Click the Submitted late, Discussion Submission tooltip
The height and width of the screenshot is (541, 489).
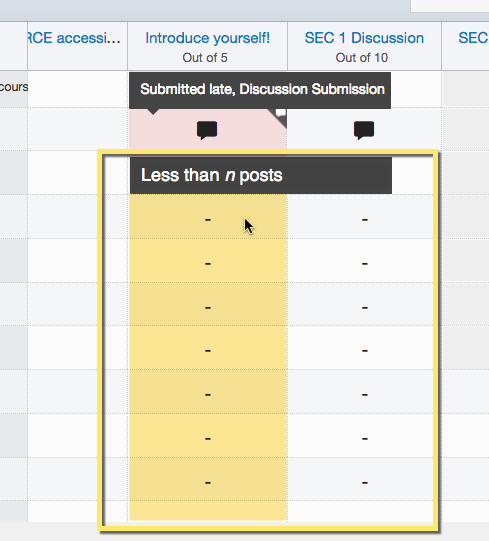[260, 90]
